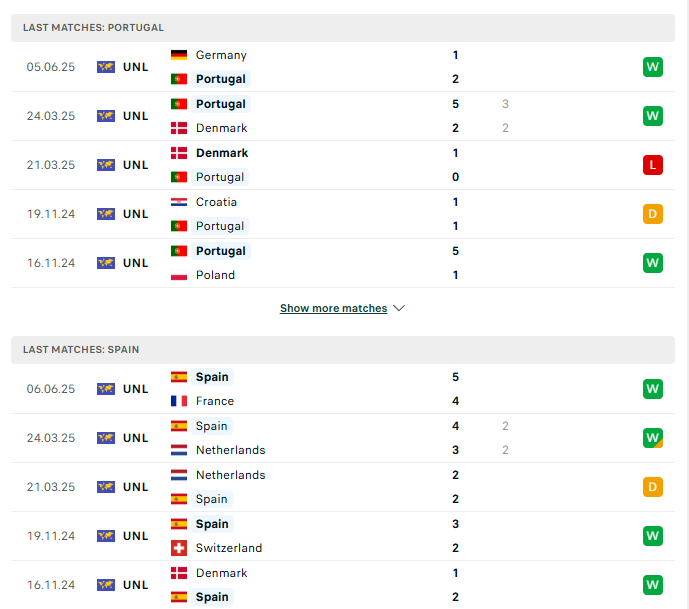Open the Last Matches: Spain section header
The image size is (689, 609).
point(343,350)
